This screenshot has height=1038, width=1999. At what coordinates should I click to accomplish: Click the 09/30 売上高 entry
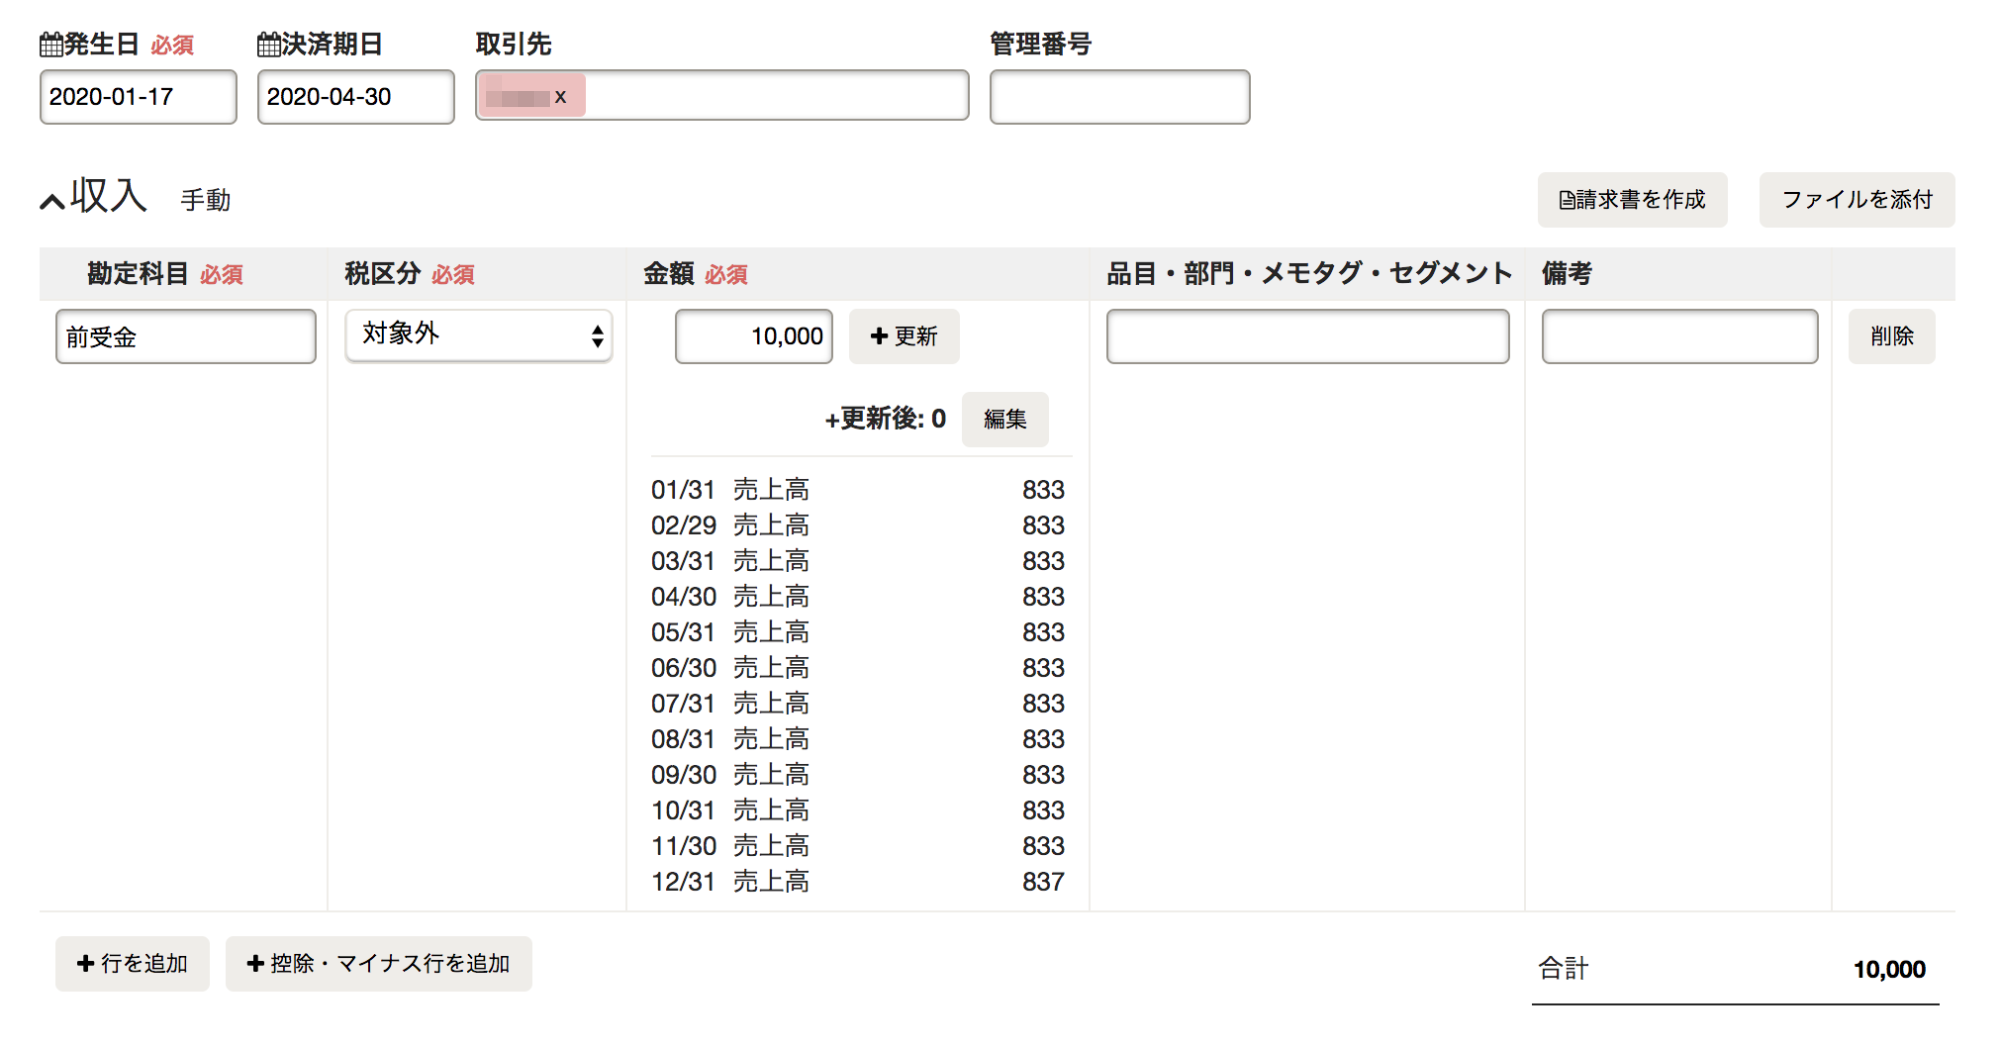coord(858,775)
